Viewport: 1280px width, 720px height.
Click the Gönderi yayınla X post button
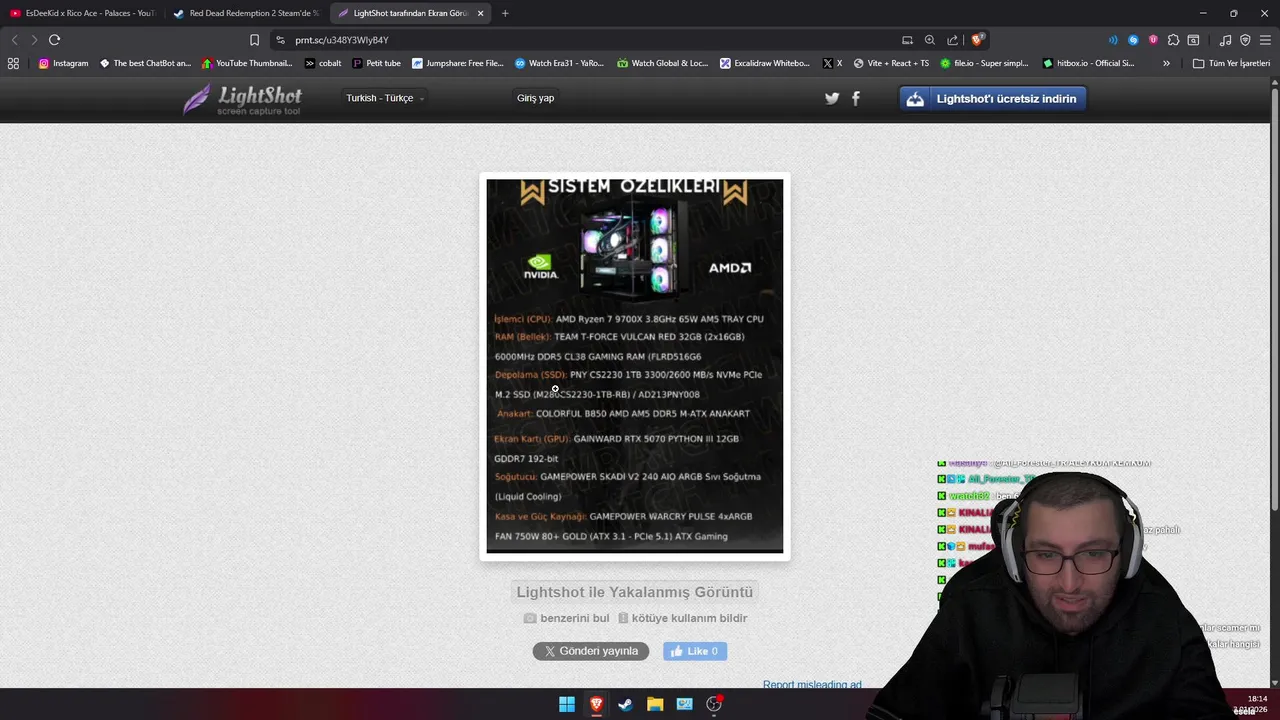[591, 651]
